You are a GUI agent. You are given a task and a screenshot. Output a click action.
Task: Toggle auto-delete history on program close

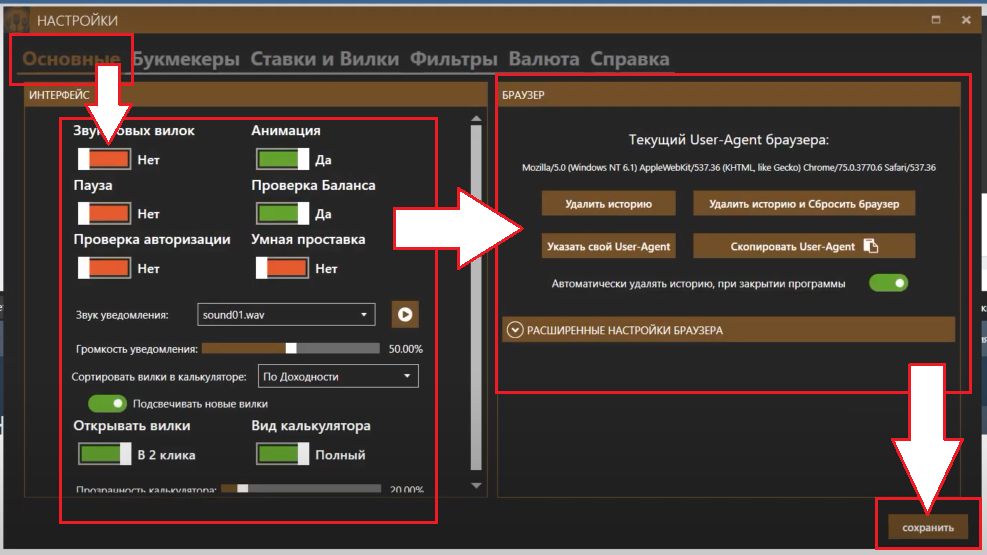click(888, 283)
